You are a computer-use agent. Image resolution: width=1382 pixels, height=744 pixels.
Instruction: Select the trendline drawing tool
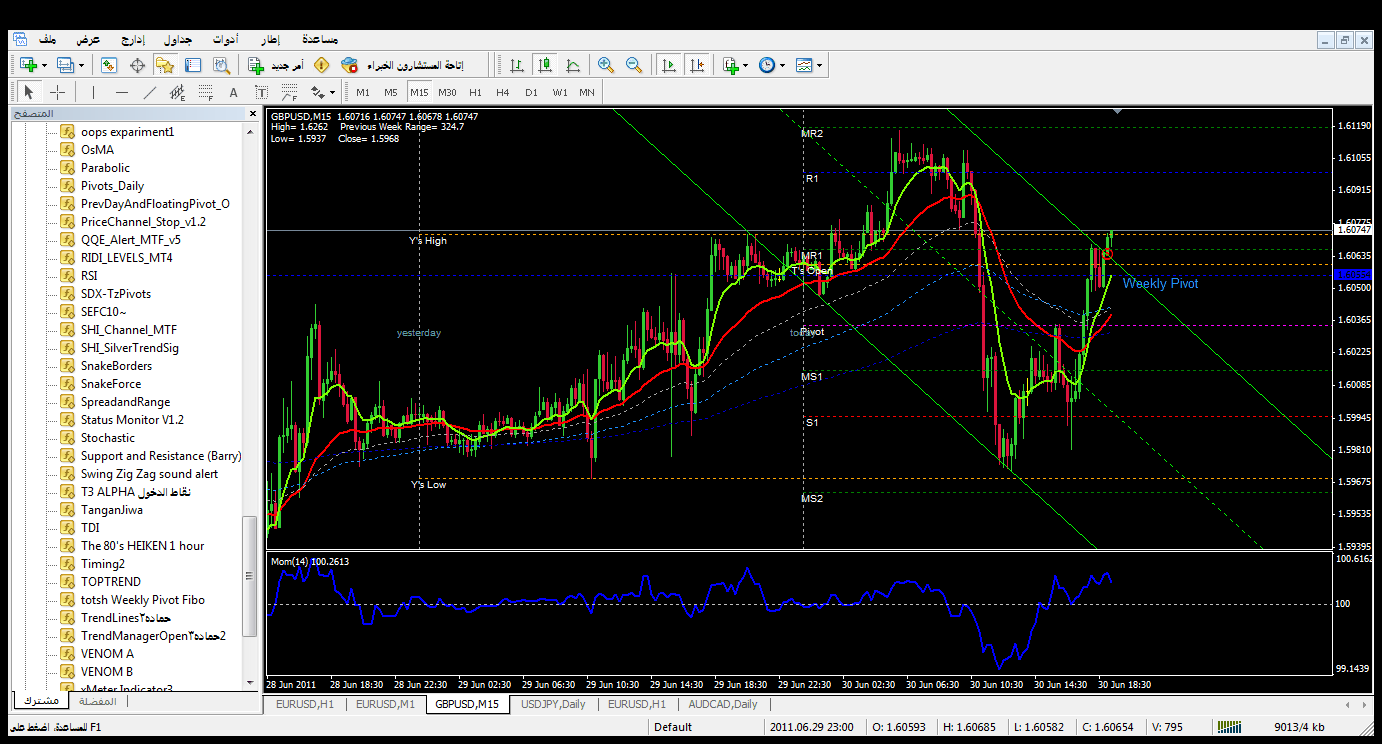click(x=149, y=92)
